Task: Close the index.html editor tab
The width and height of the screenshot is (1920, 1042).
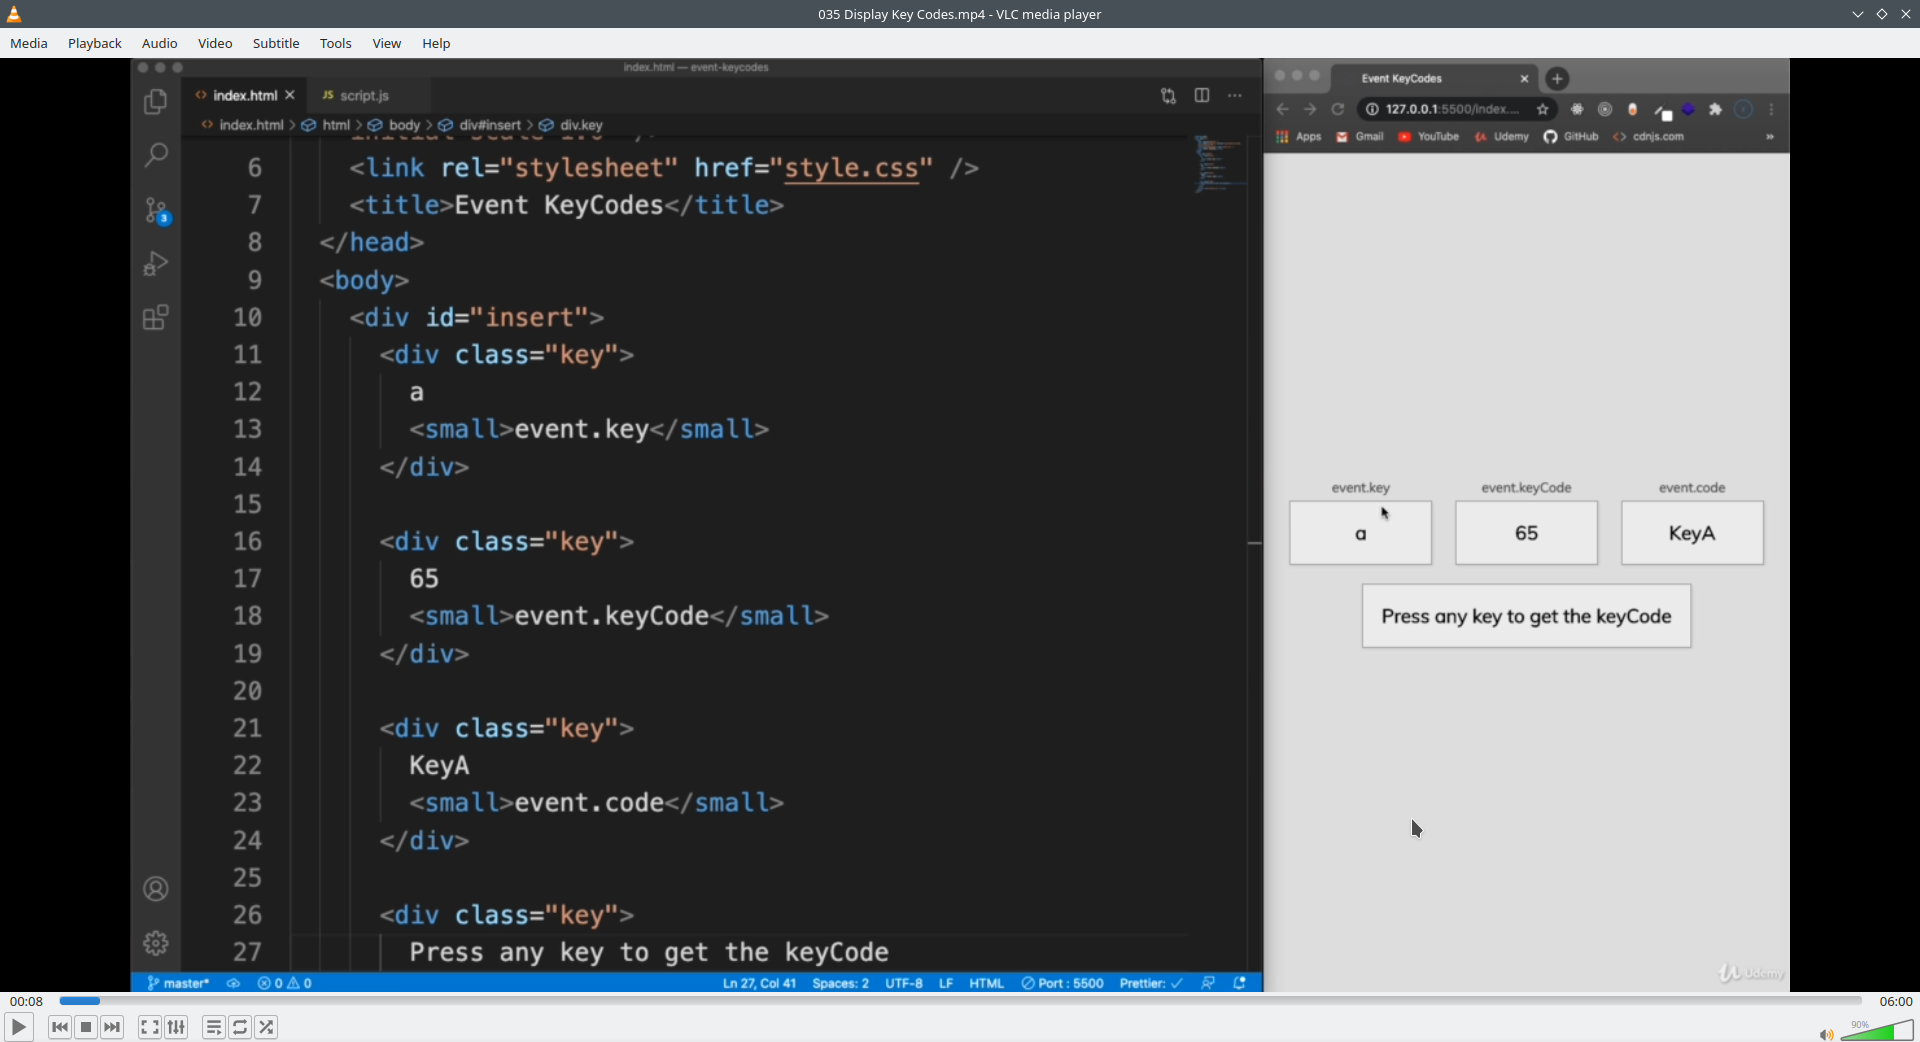Action: tap(290, 95)
